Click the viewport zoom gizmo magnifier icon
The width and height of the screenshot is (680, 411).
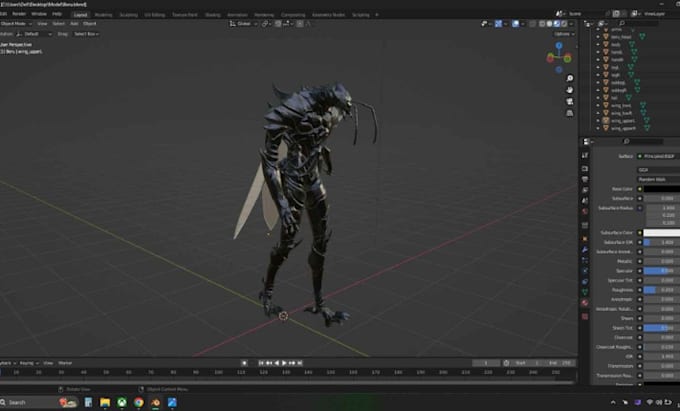click(570, 78)
